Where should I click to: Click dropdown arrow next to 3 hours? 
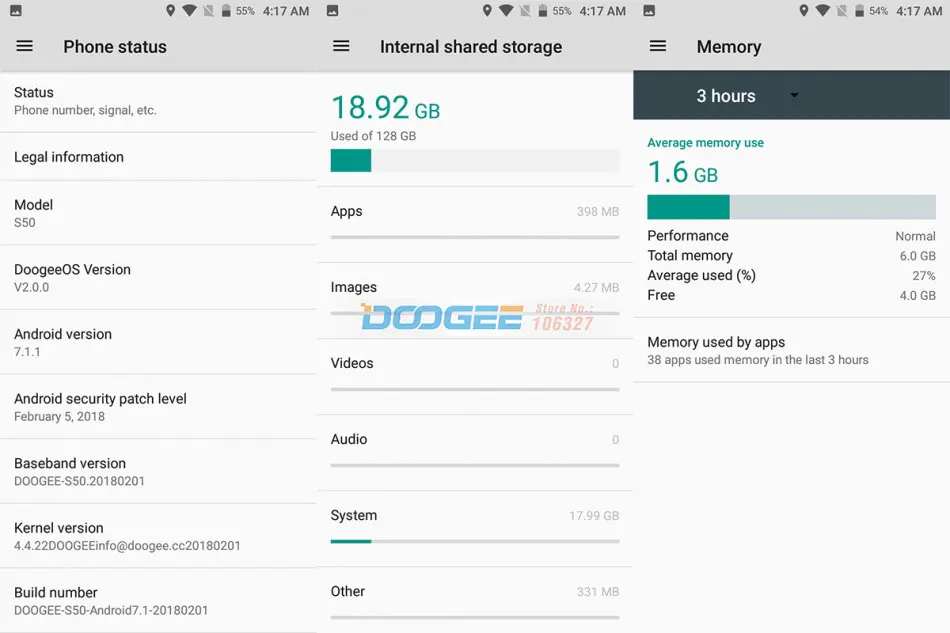794,95
